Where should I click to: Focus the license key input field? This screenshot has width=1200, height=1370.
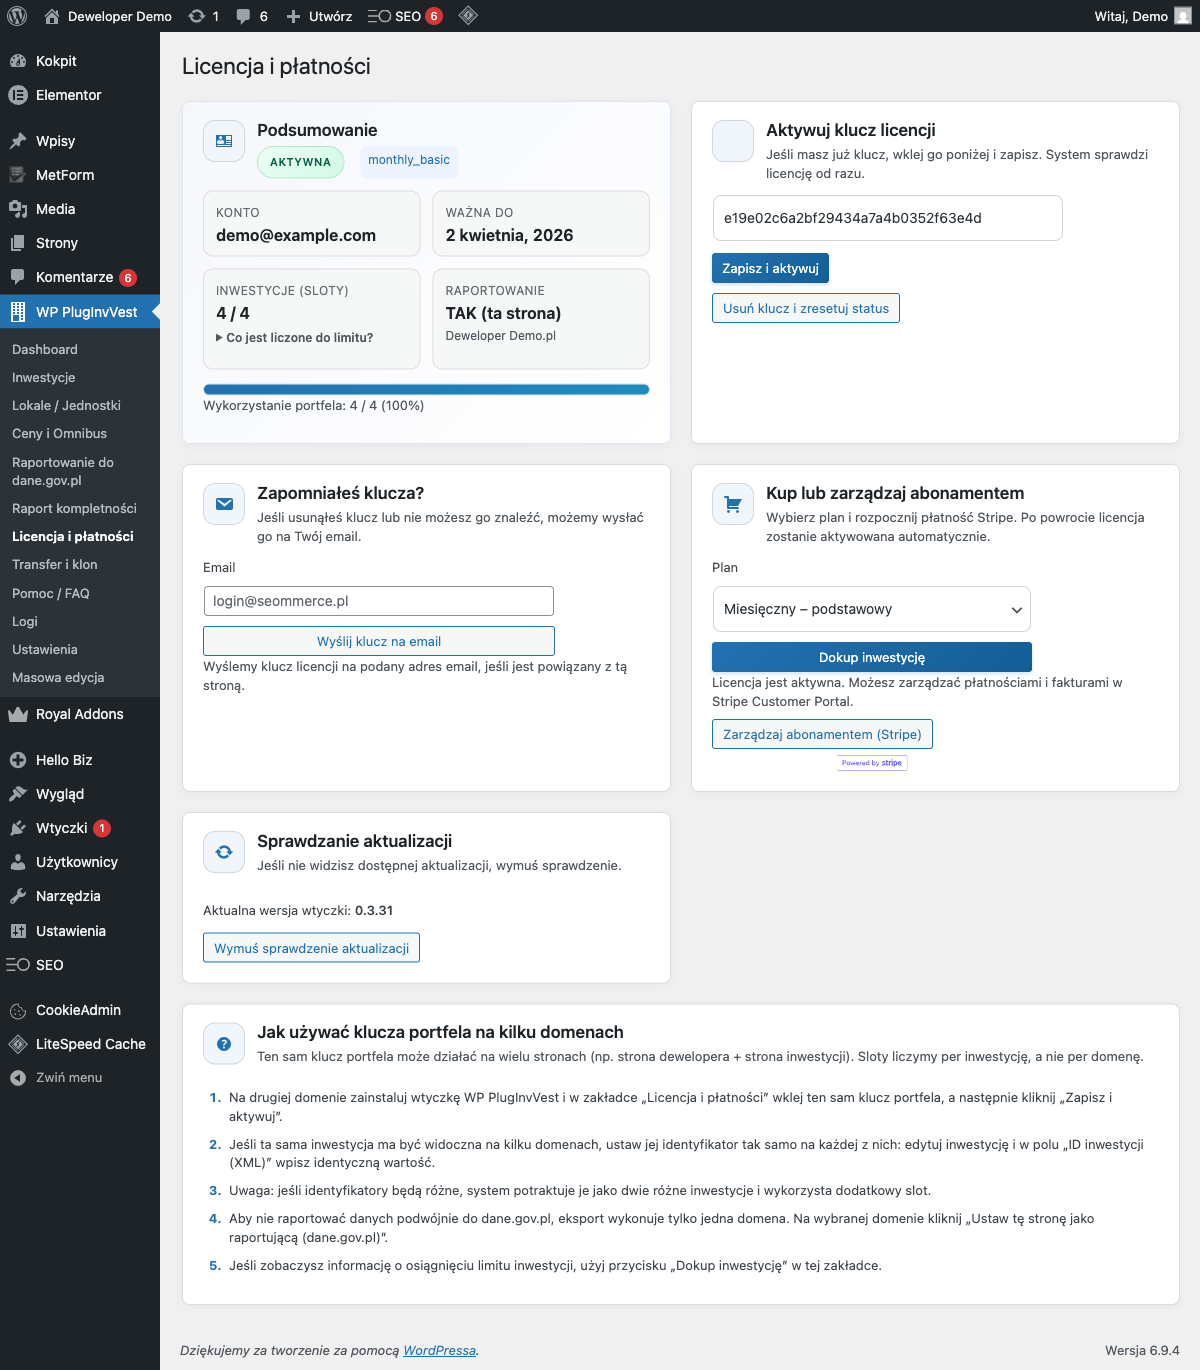(887, 218)
